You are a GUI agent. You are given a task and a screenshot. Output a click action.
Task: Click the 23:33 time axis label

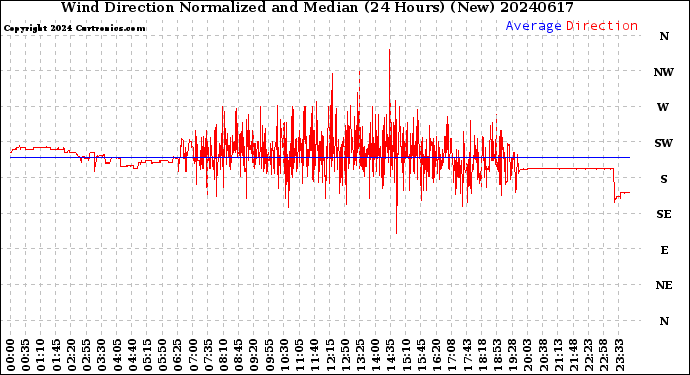[x=619, y=355]
